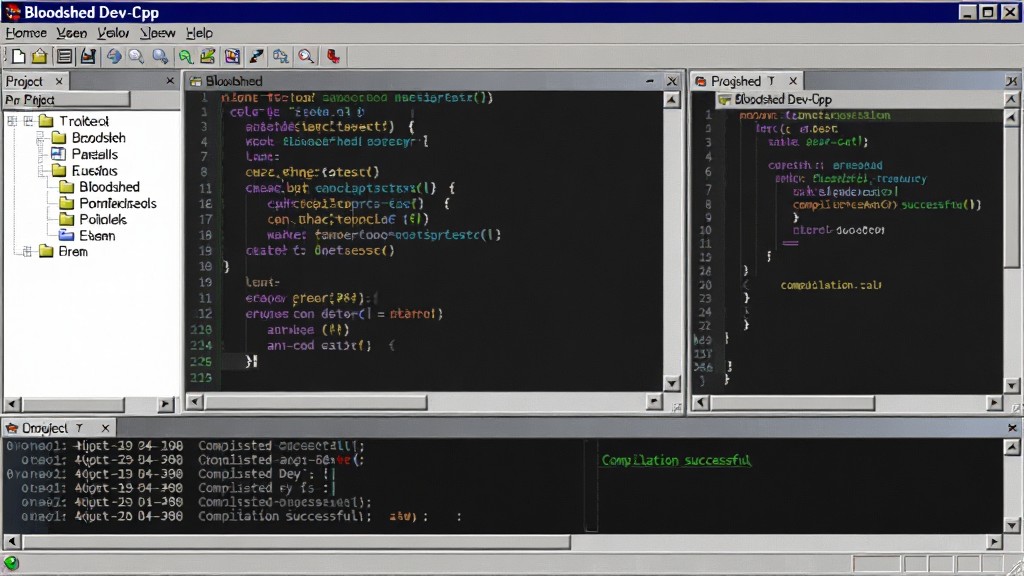
Task: Close the Dmoject tab
Action: pyautogui.click(x=105, y=428)
